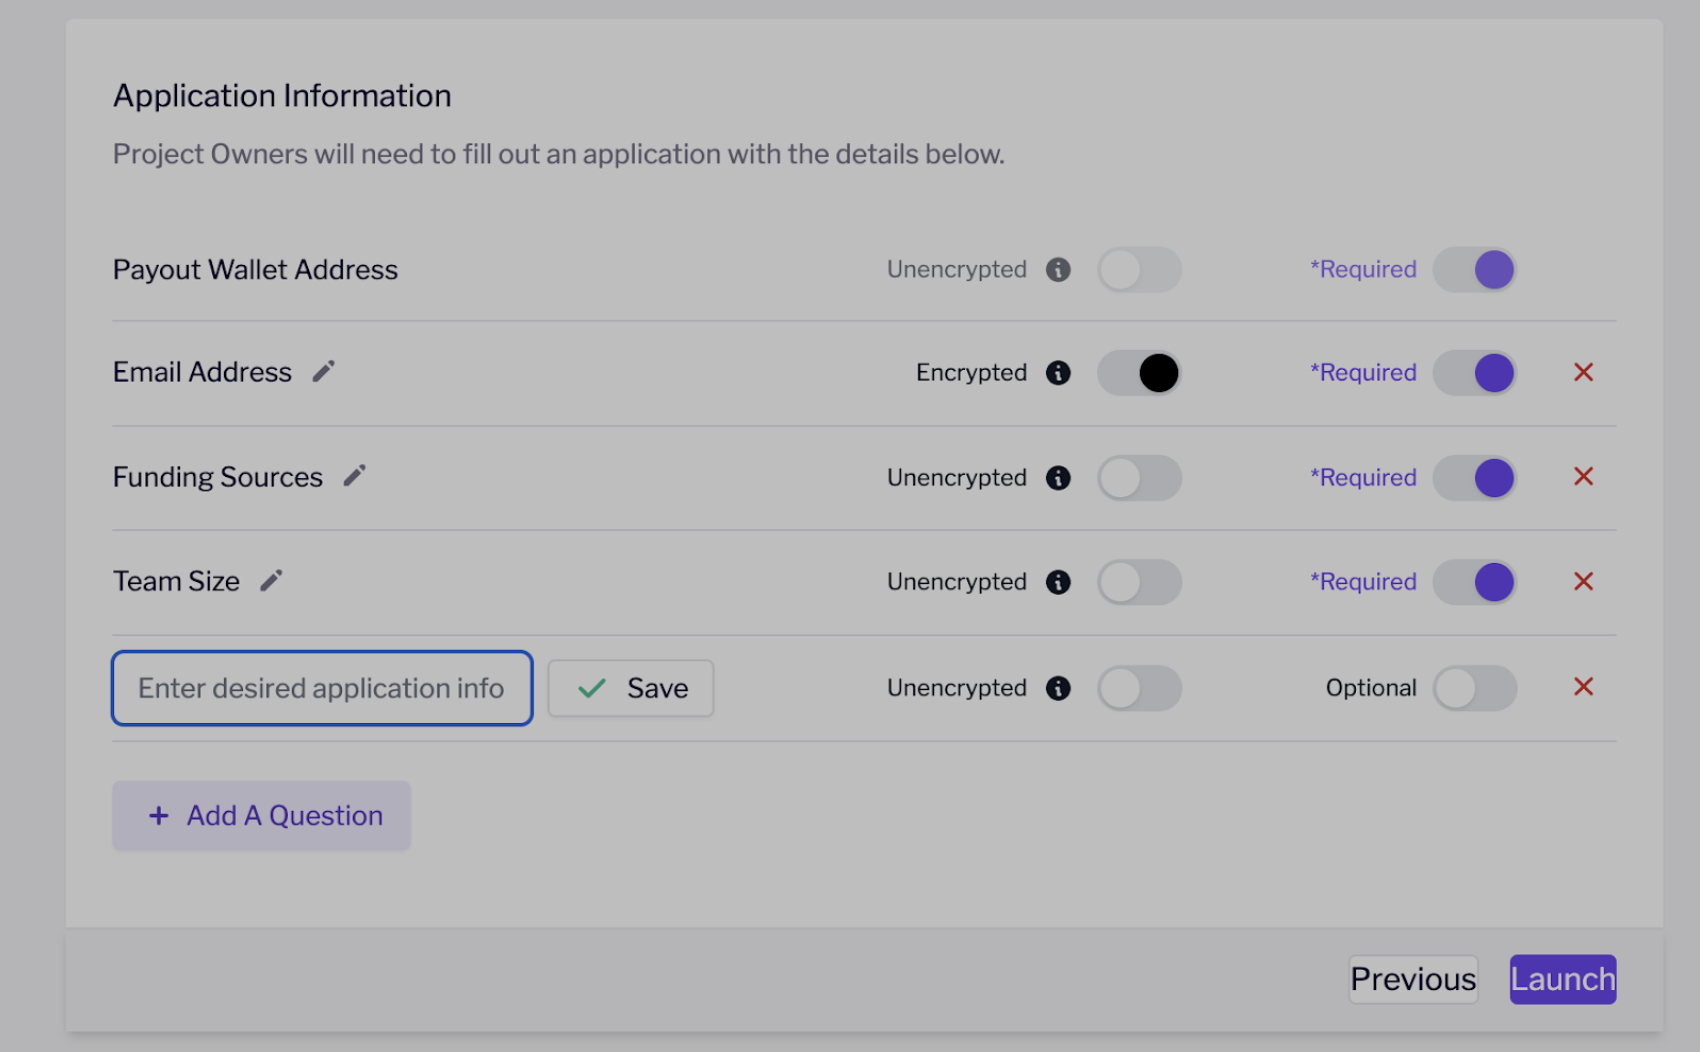This screenshot has width=1700, height=1052.
Task: Click pencil edit icon next to Email Address
Action: point(323,372)
